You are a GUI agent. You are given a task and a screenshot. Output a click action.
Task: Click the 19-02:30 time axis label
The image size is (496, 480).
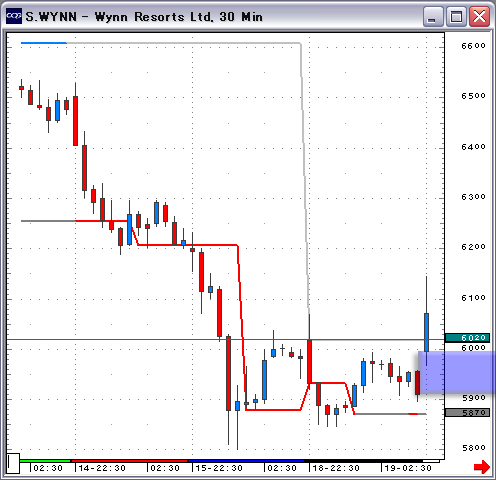click(x=408, y=468)
